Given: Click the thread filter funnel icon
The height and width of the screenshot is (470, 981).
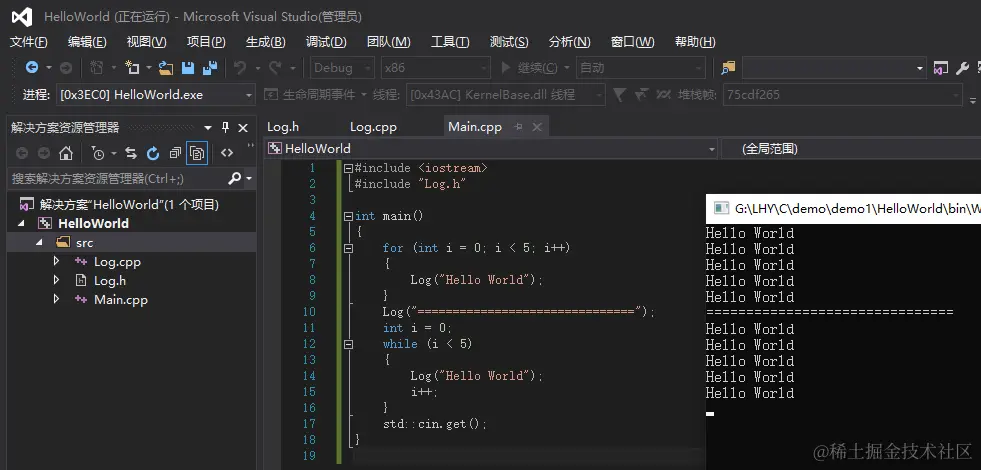Looking at the screenshot, I should pyautogui.click(x=619, y=95).
